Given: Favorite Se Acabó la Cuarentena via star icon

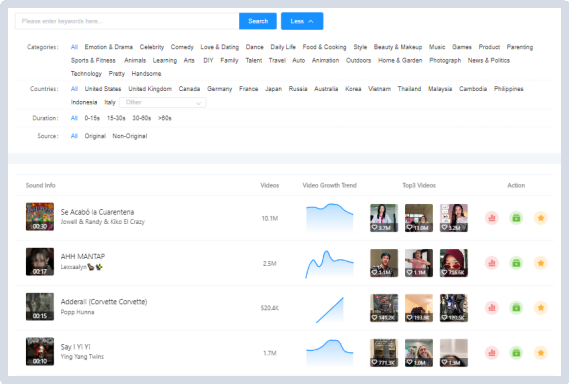Looking at the screenshot, I should pos(541,218).
